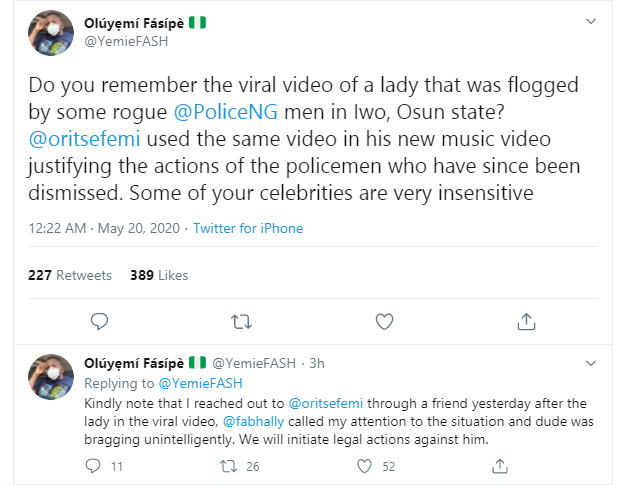624x485 pixels.
Task: Share the reply tweet via share icon
Action: click(501, 465)
